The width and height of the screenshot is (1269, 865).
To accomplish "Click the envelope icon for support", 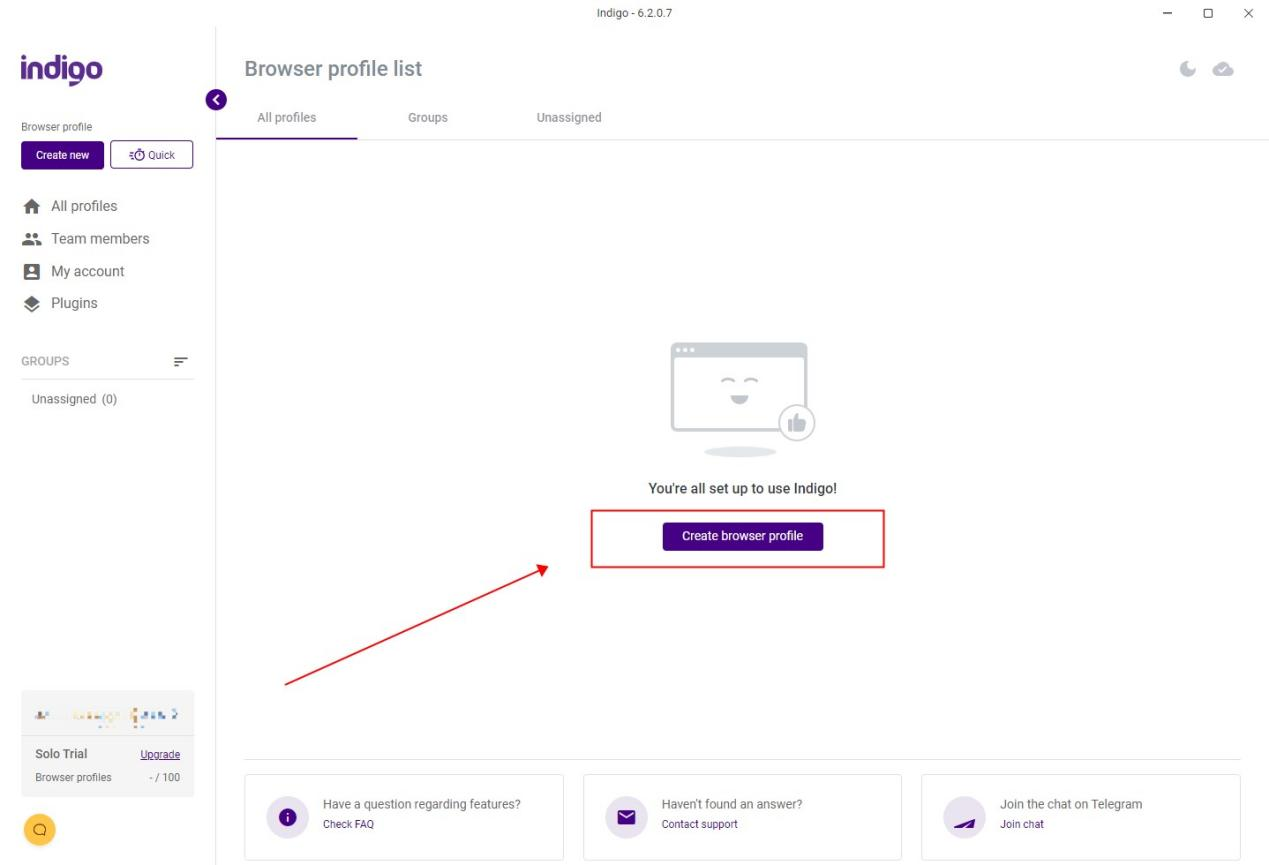I will point(626,817).
